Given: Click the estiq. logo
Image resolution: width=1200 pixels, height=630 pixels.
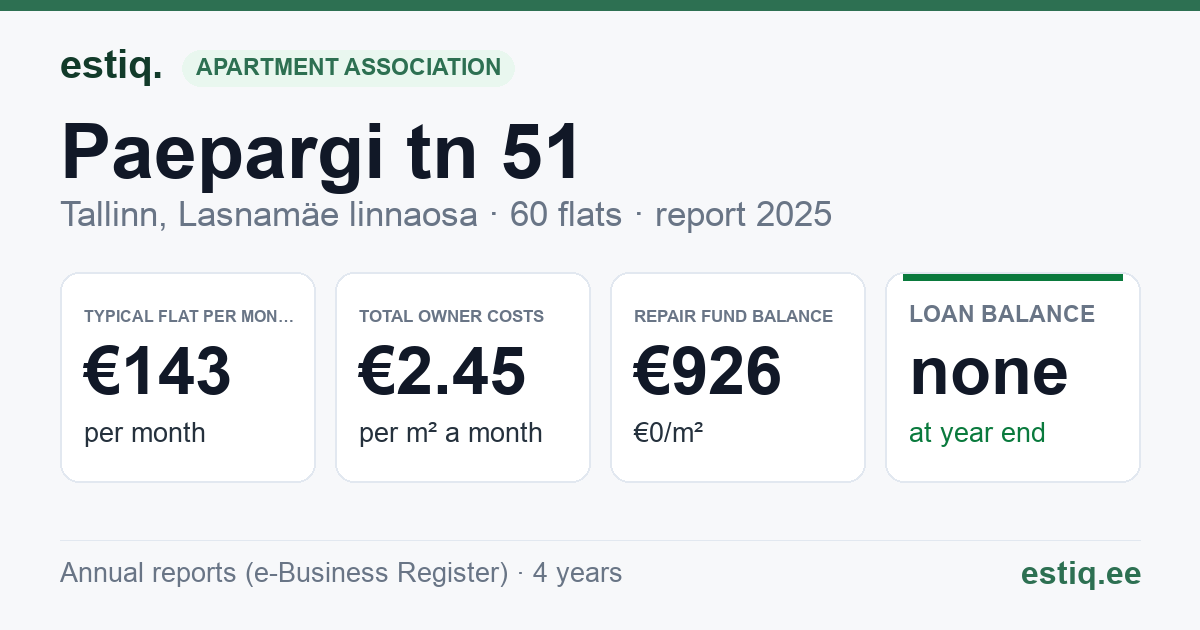Looking at the screenshot, I should click(111, 67).
